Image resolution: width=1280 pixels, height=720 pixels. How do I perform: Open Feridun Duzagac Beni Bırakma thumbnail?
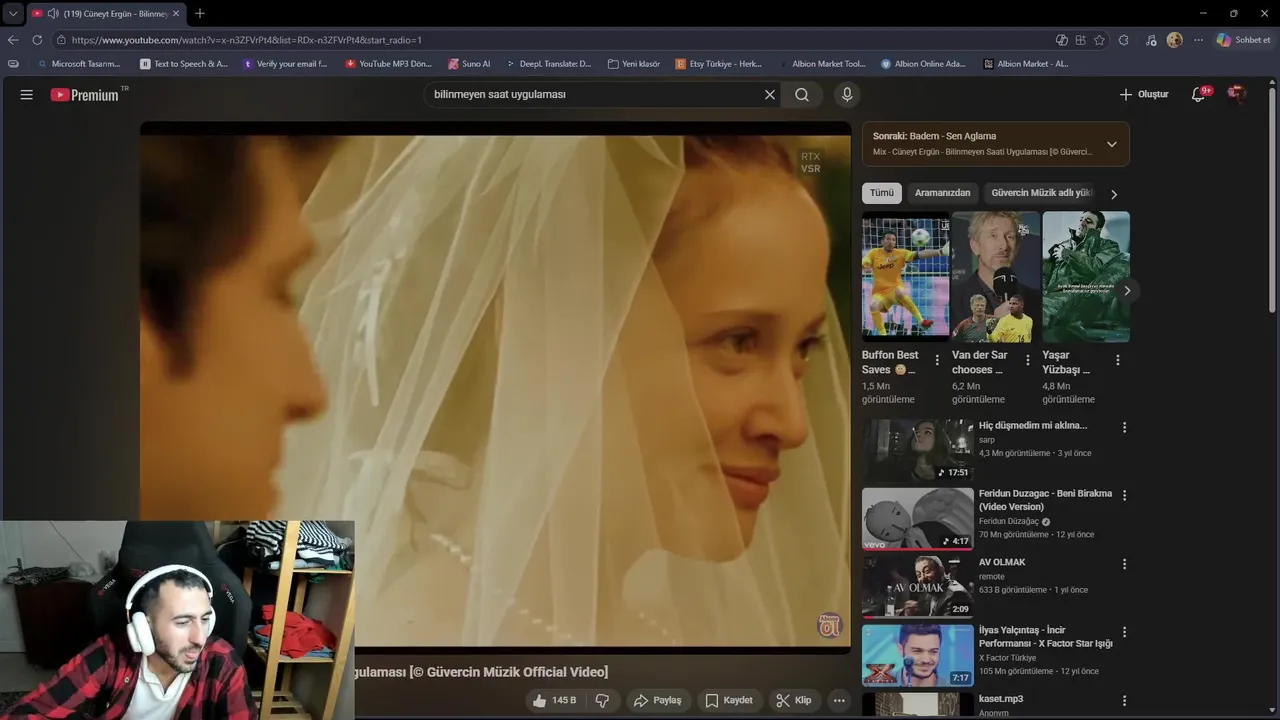tap(918, 518)
